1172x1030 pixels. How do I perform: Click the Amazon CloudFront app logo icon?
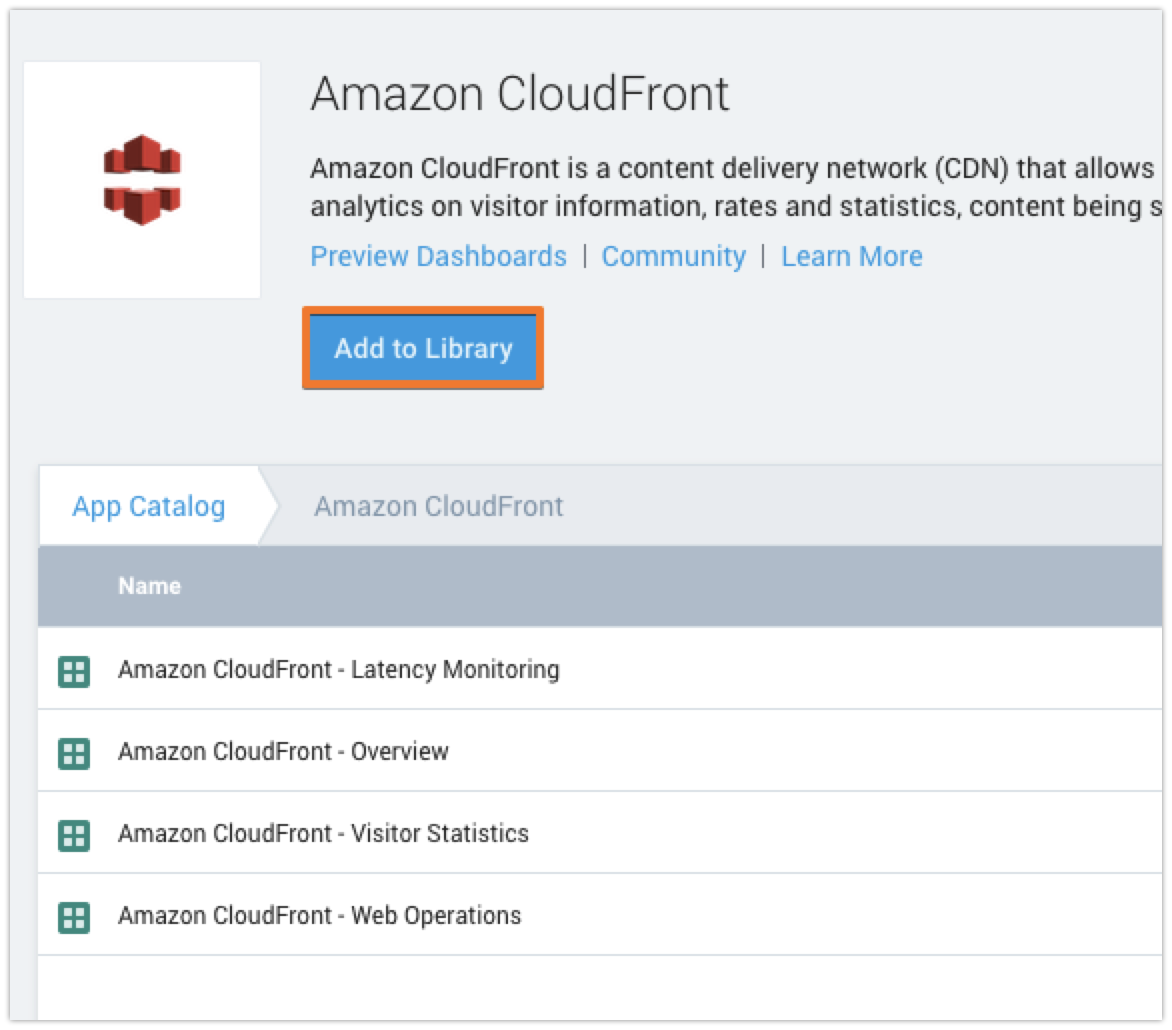point(141,180)
